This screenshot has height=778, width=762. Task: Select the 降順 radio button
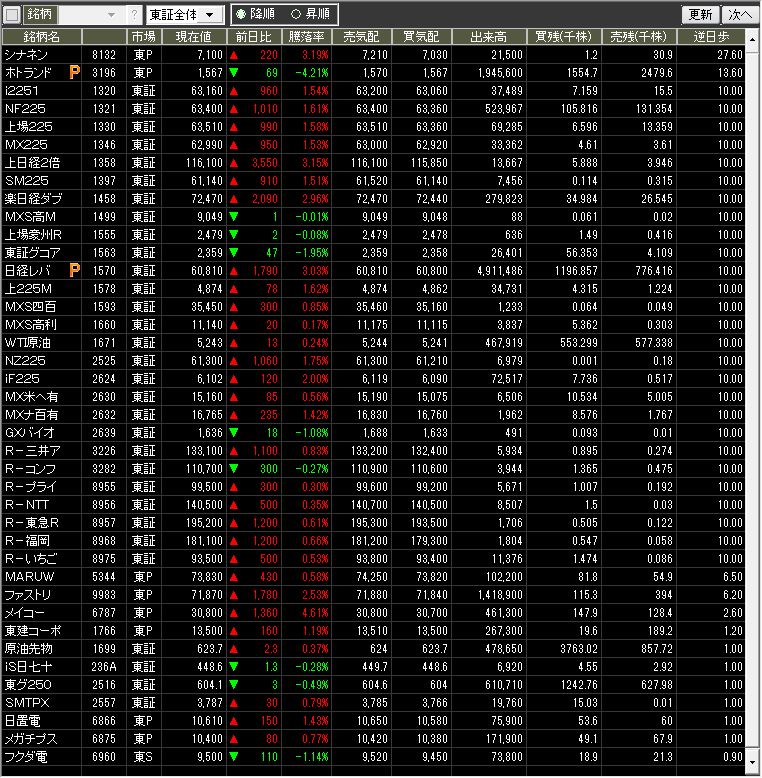(241, 15)
